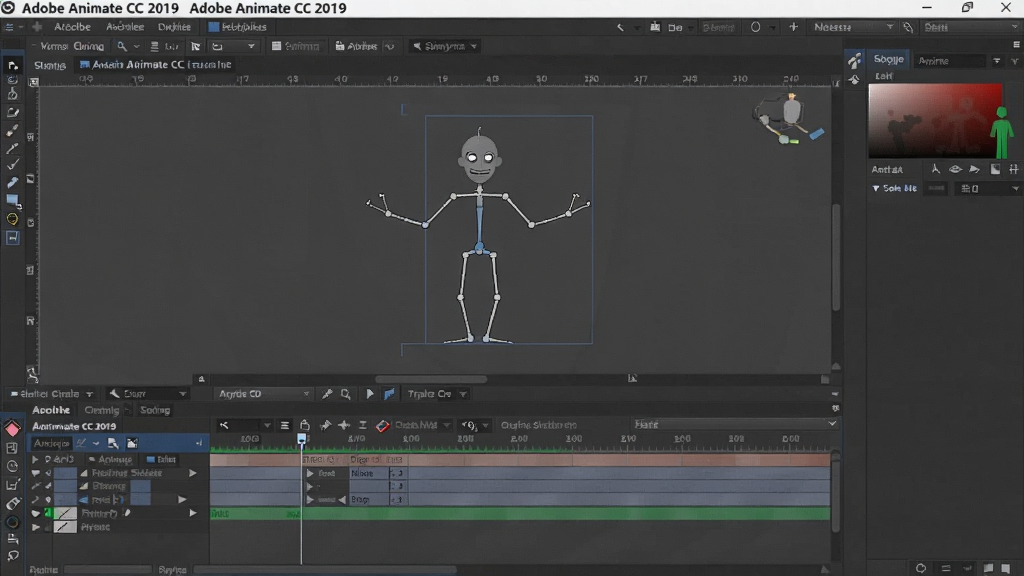Screen dimensions: 1024x576
Task: Click the three-line list icon in timeline toolbar
Action: point(285,425)
